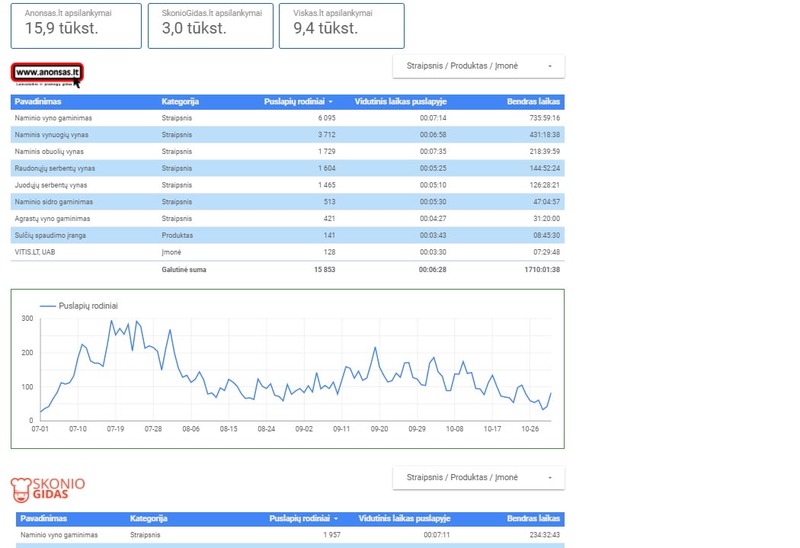Select row Naminio vyno gaminimas in anonsas table
Screen dimensions: 800x548
click(x=287, y=118)
